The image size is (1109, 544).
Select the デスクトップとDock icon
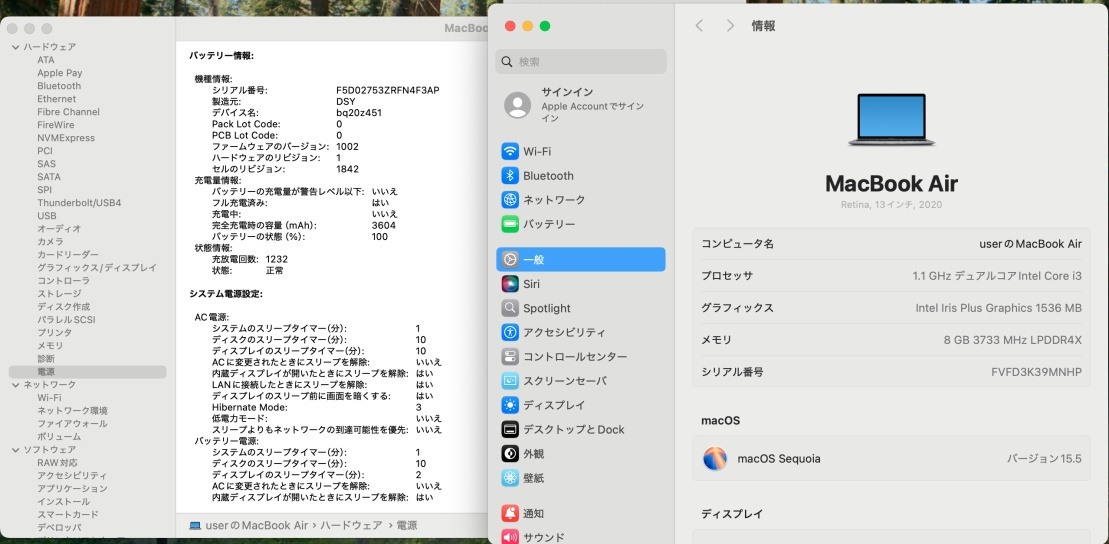point(510,429)
